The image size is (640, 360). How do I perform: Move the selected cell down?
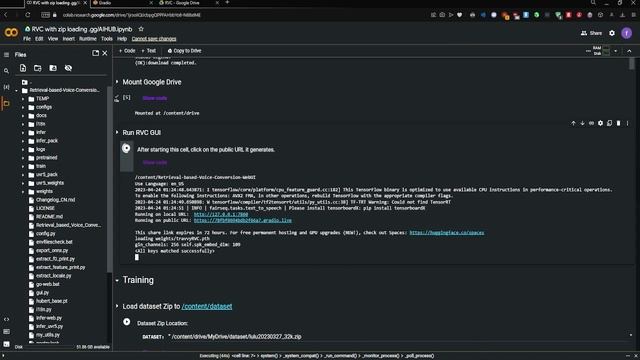point(582,123)
